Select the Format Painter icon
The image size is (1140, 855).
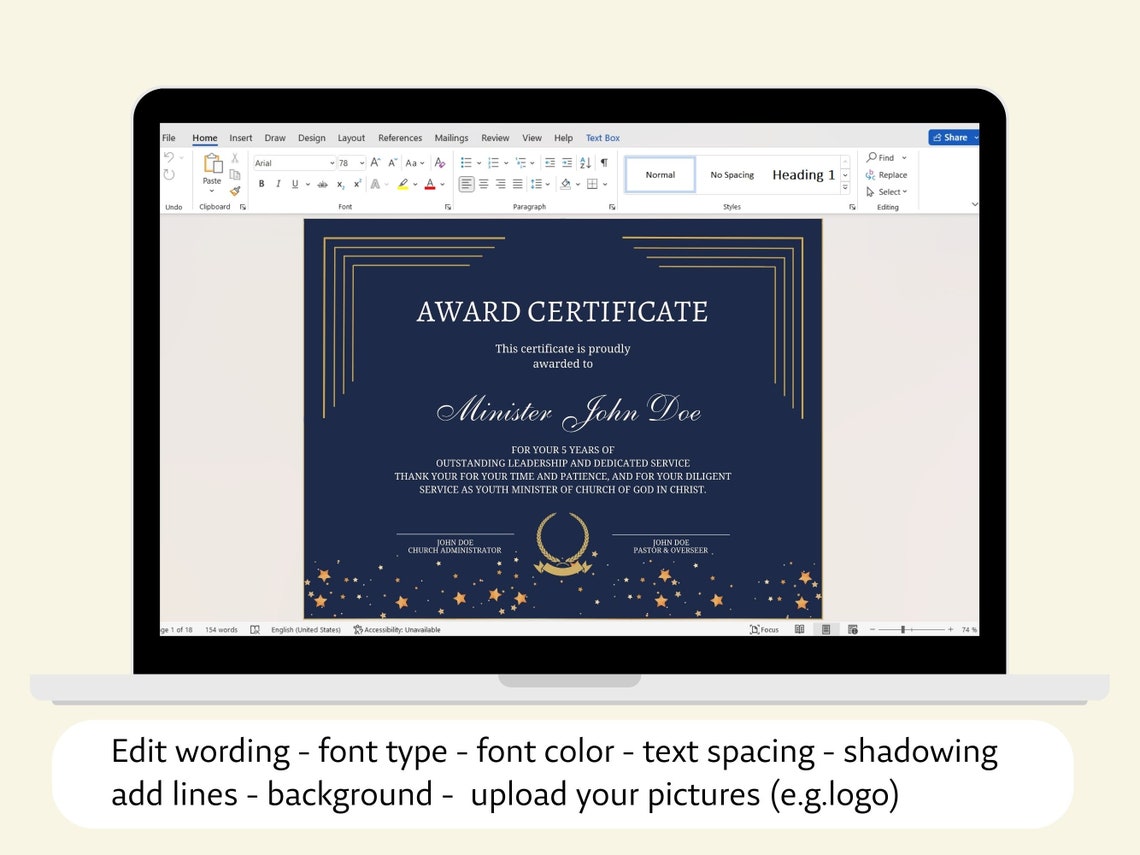(x=237, y=190)
